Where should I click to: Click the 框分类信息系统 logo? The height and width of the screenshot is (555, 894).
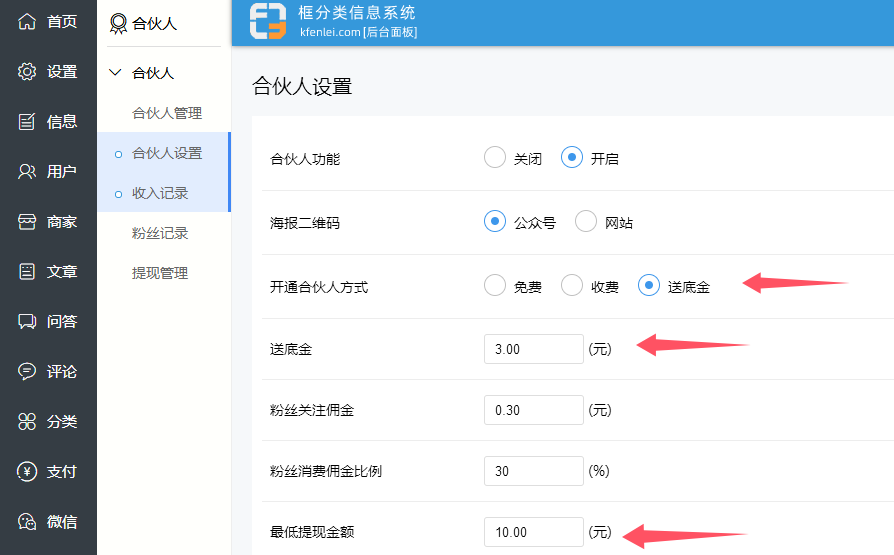tap(267, 21)
